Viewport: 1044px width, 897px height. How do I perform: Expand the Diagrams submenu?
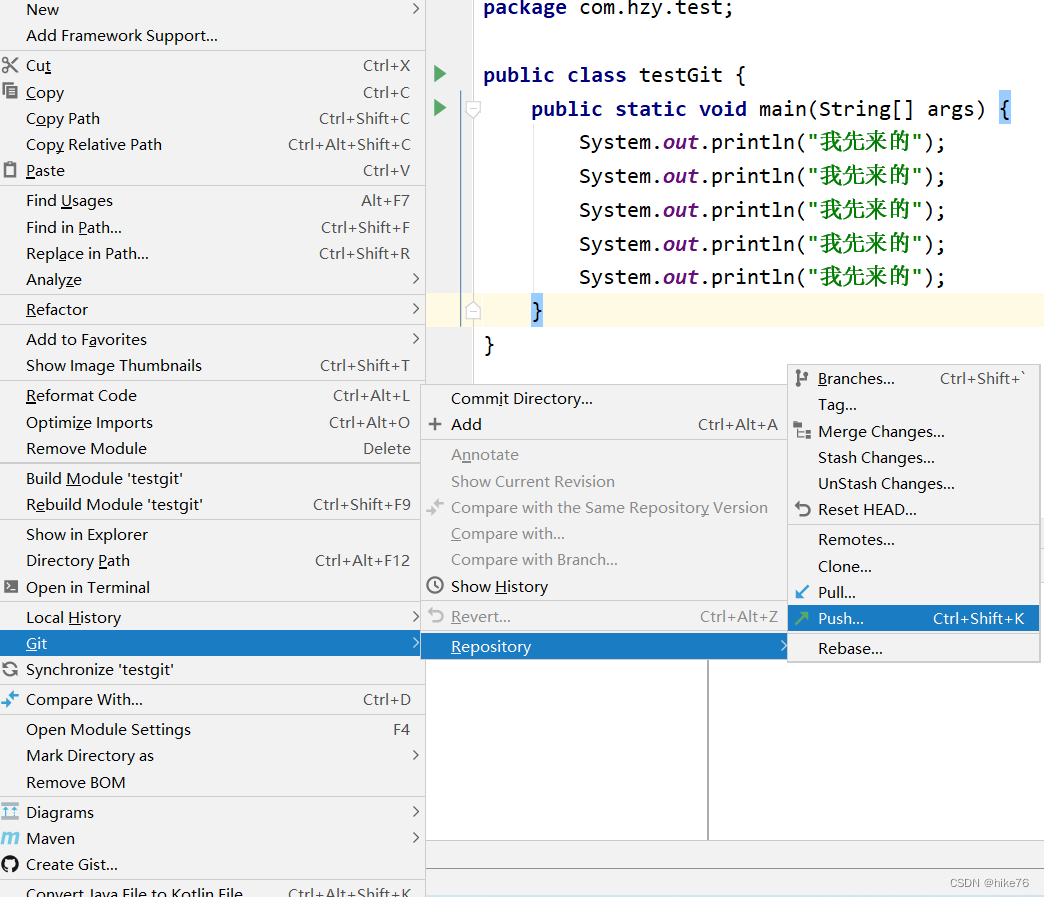(x=415, y=811)
